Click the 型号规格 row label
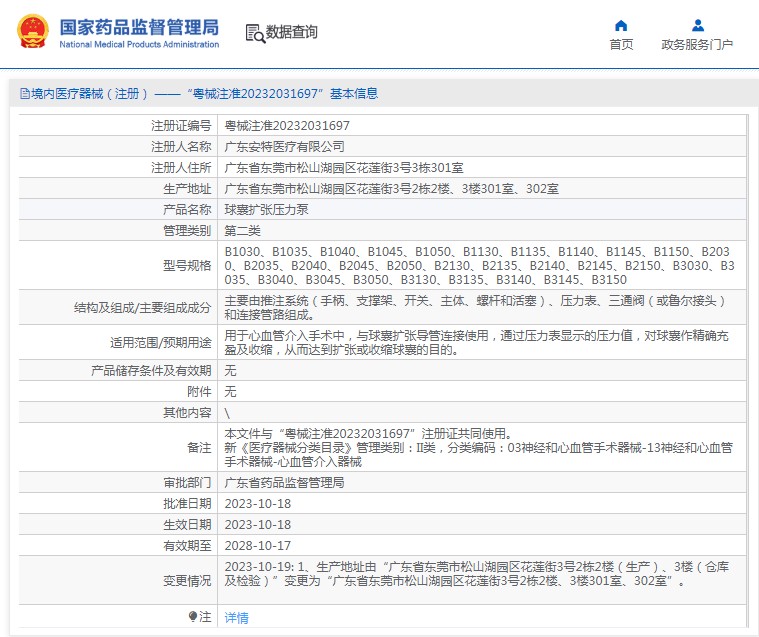Viewport: 759px width, 637px height. point(187,265)
